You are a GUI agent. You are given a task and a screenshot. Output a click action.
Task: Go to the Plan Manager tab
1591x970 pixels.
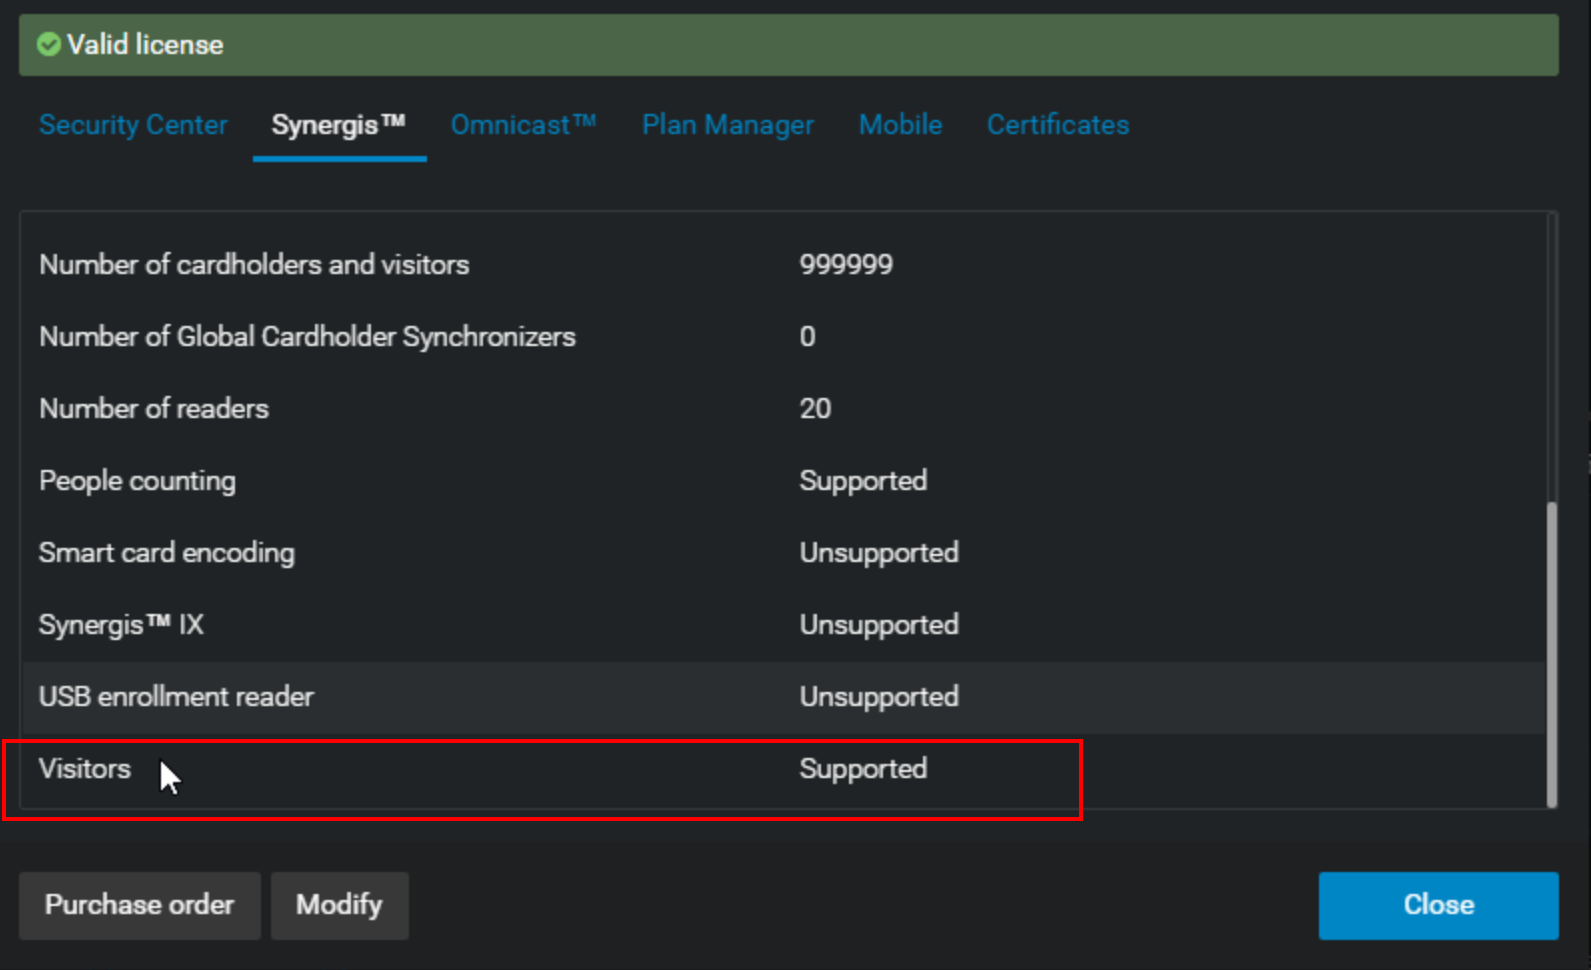pyautogui.click(x=727, y=125)
